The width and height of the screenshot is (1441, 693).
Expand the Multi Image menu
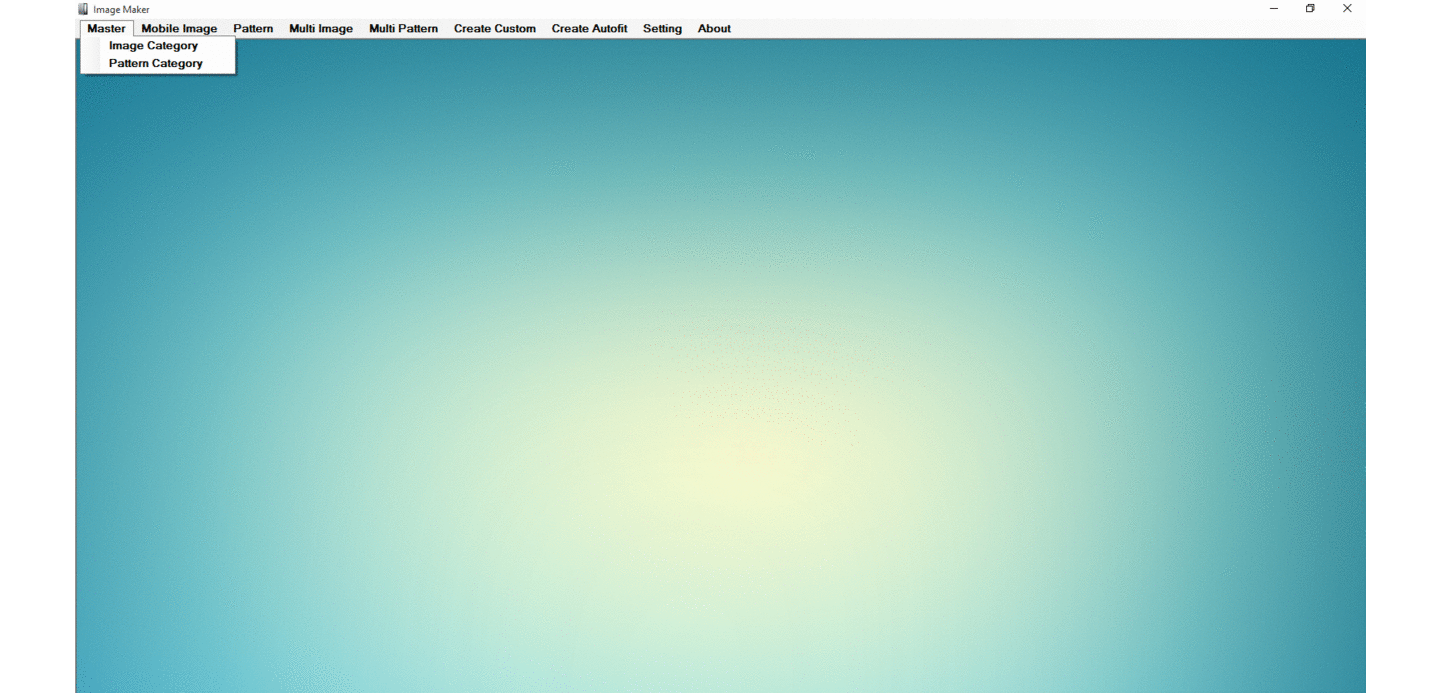pos(321,29)
